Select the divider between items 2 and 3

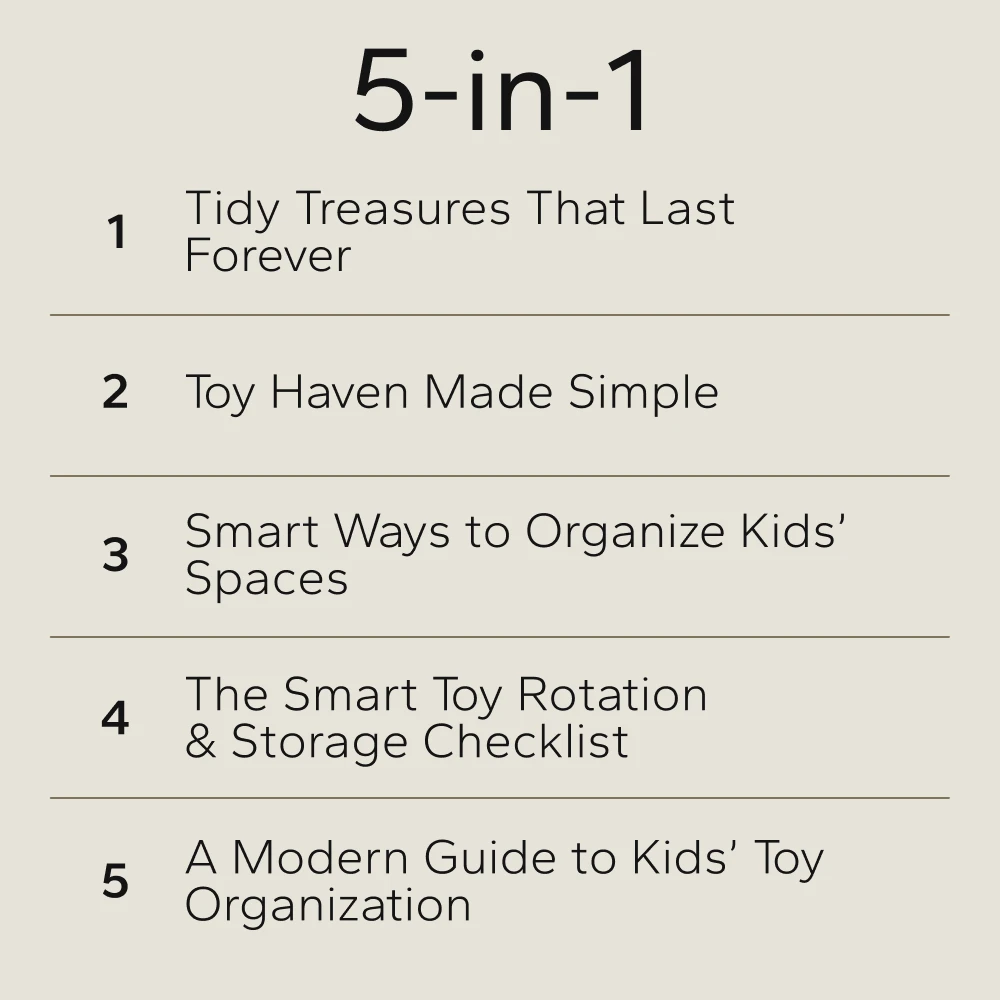click(x=500, y=476)
